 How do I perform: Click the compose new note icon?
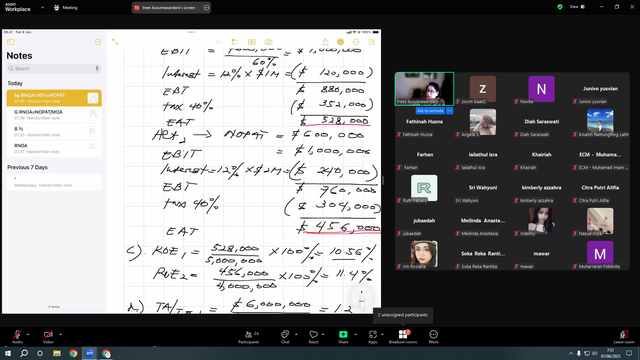click(372, 42)
